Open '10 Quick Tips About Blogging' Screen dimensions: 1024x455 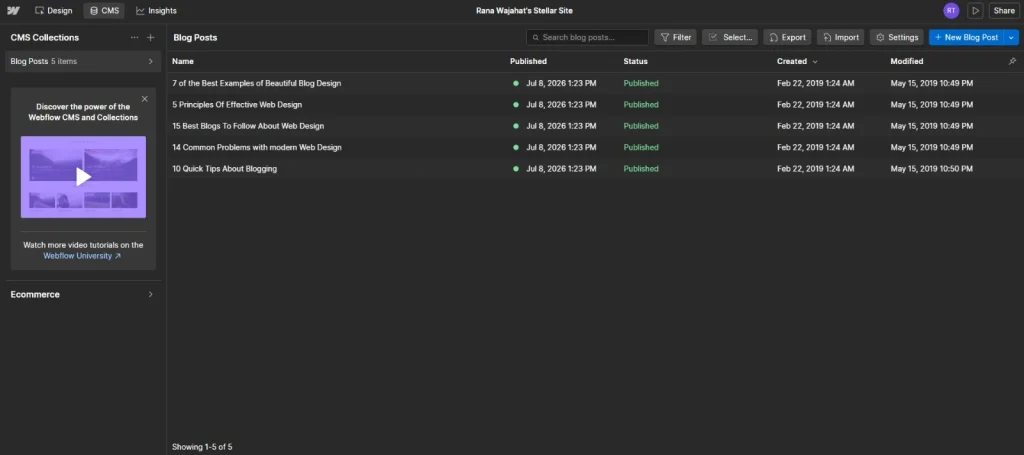click(x=225, y=168)
